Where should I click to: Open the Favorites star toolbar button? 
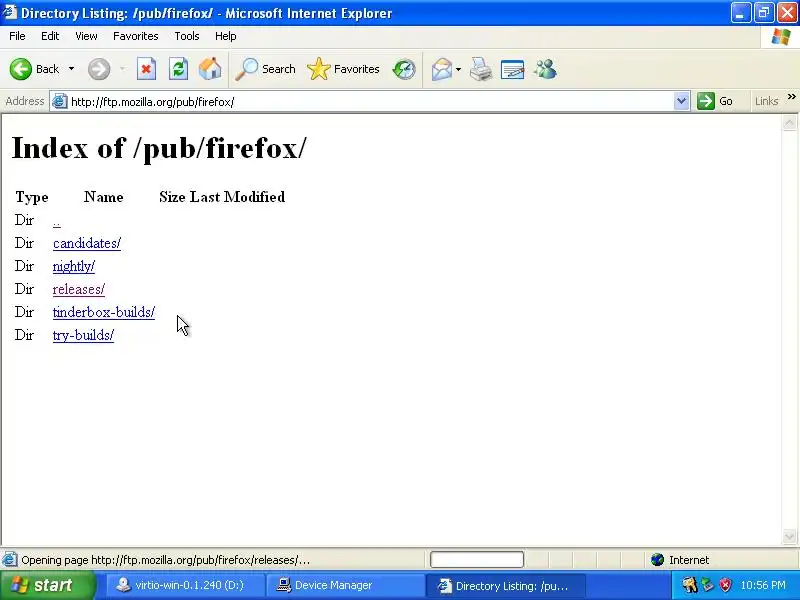point(343,69)
